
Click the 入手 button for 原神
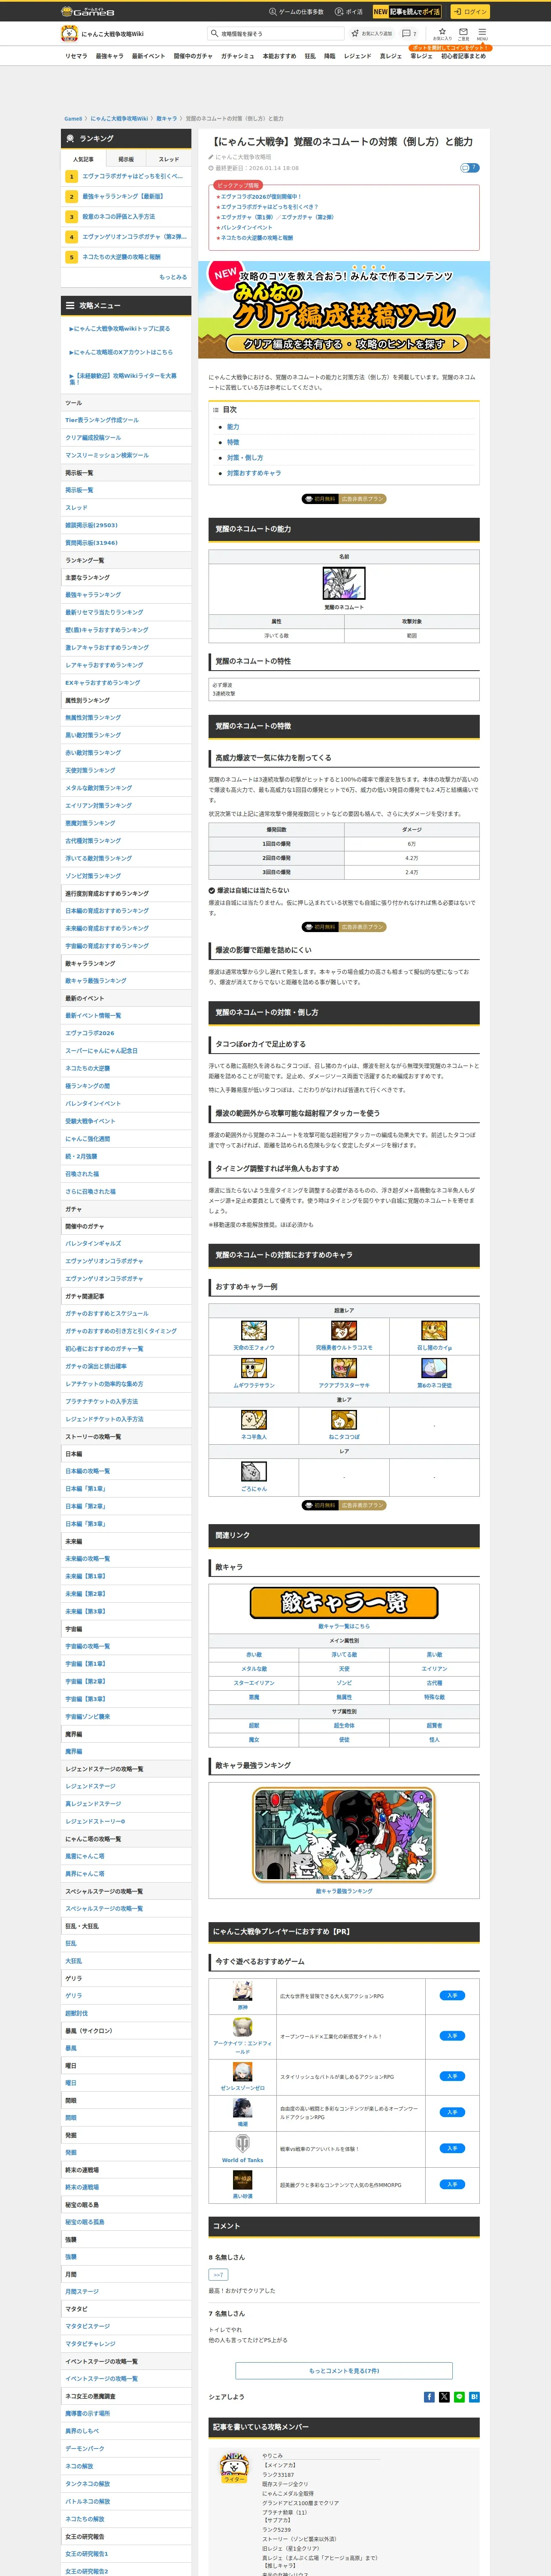click(x=452, y=1995)
